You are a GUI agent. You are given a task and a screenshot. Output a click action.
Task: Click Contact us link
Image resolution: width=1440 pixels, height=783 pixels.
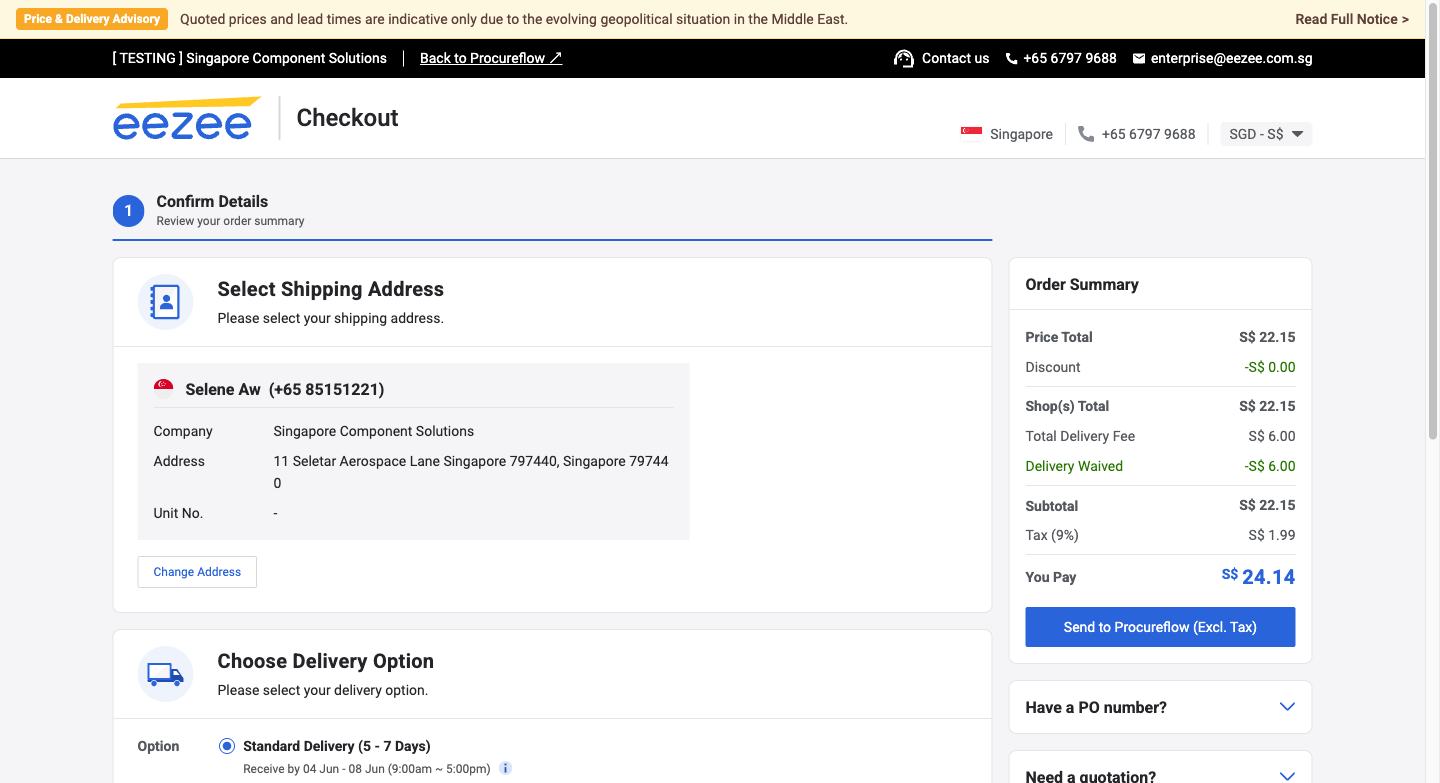click(x=955, y=58)
